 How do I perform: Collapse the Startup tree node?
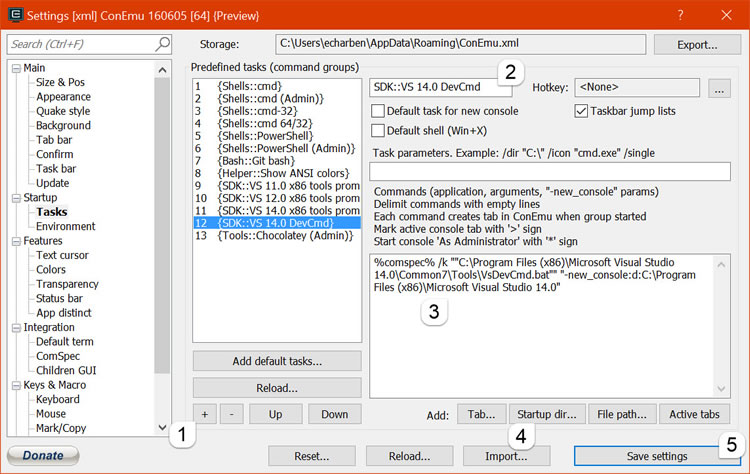(x=16, y=198)
